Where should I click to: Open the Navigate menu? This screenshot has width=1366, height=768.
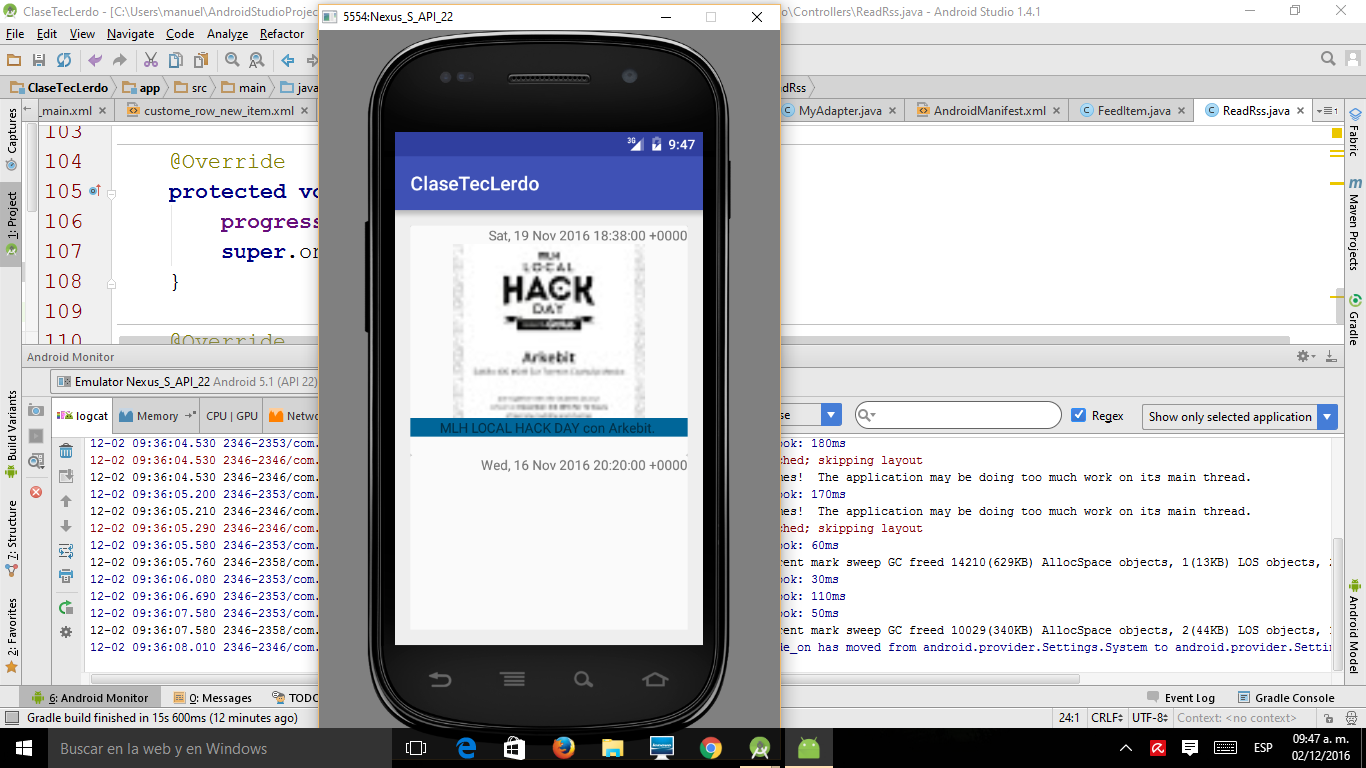pos(131,34)
